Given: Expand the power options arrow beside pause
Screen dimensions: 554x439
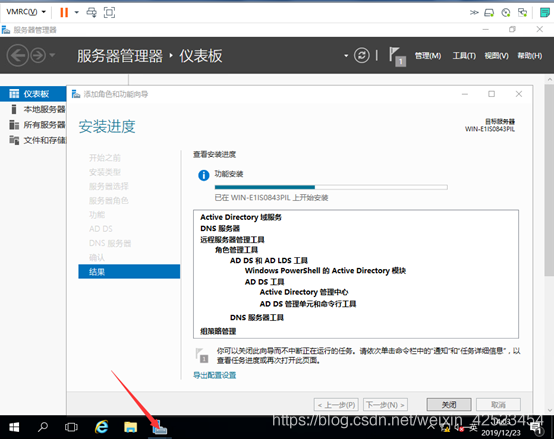Looking at the screenshot, I should pos(76,12).
